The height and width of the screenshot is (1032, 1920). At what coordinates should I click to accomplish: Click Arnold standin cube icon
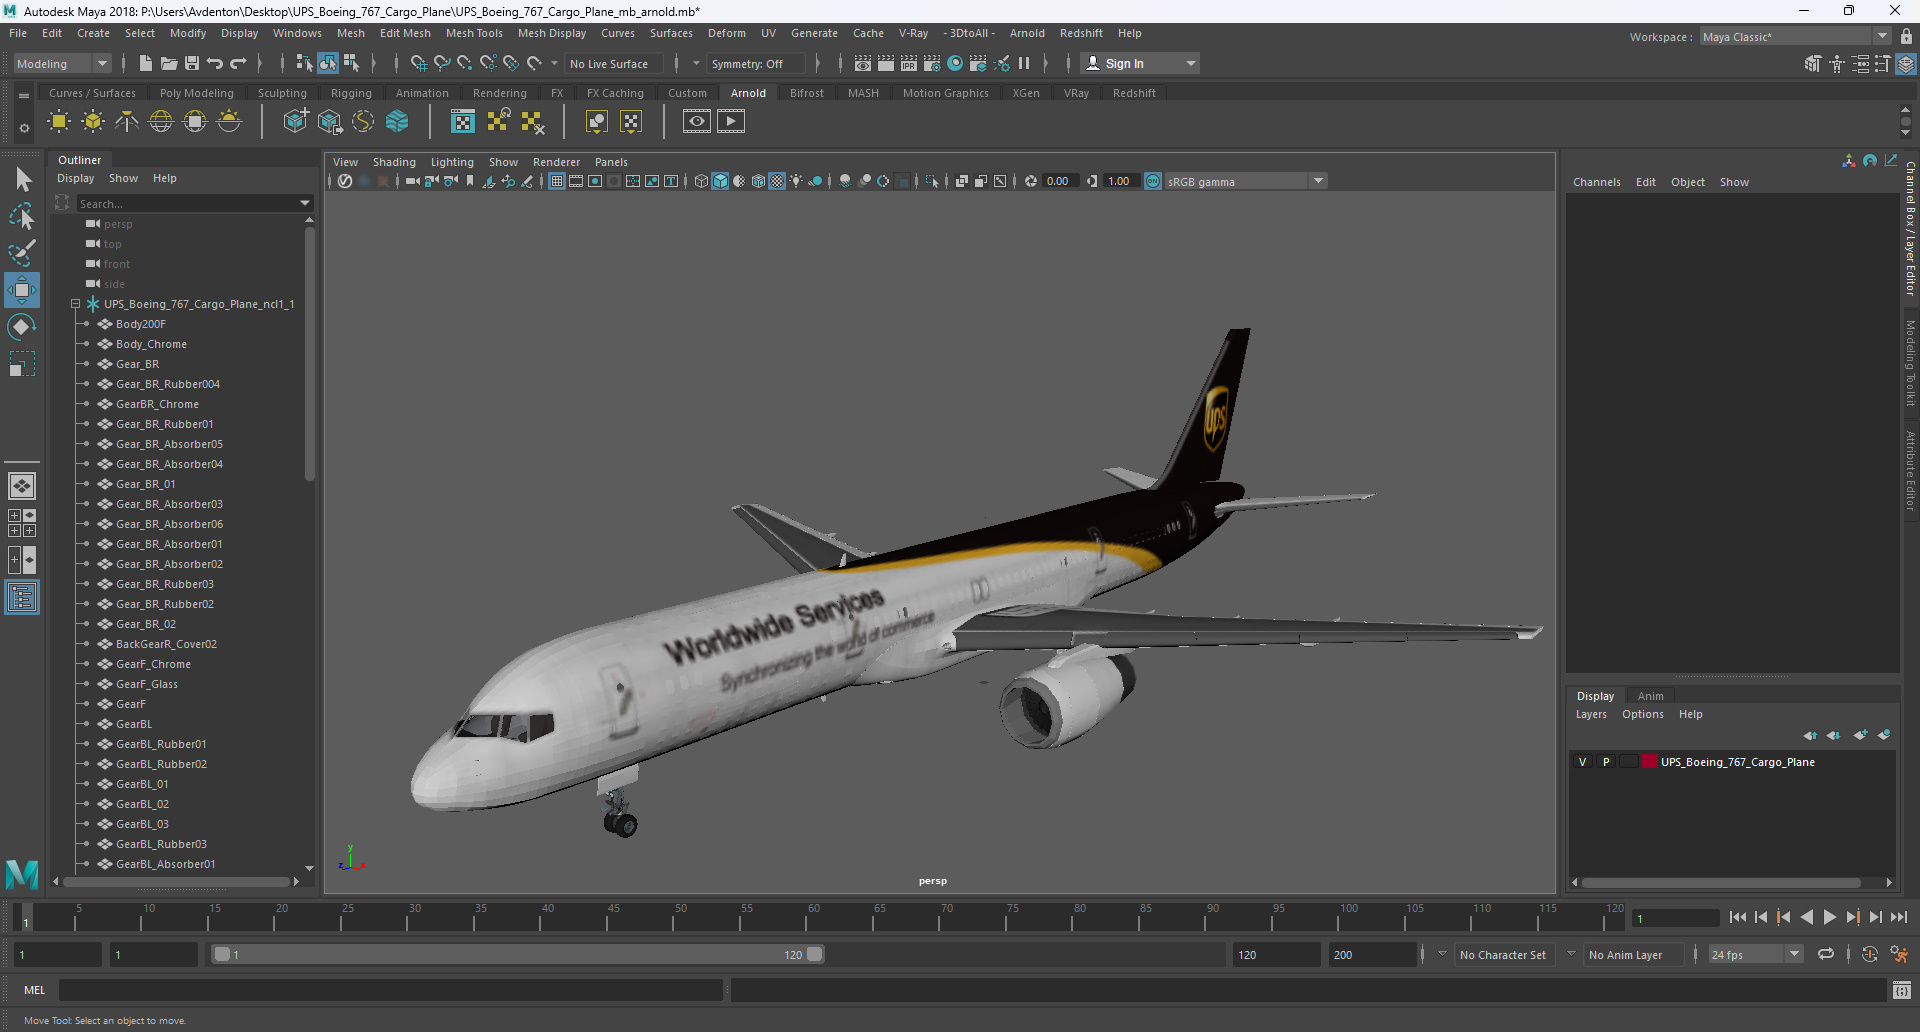click(296, 122)
